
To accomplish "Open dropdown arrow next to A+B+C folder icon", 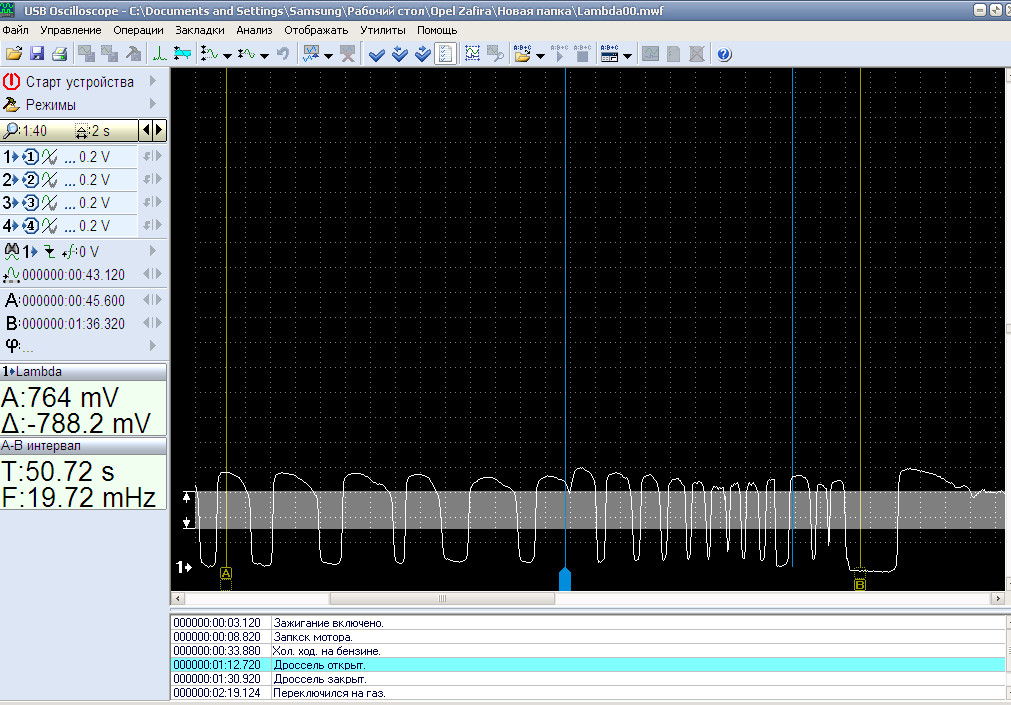I will [541, 56].
